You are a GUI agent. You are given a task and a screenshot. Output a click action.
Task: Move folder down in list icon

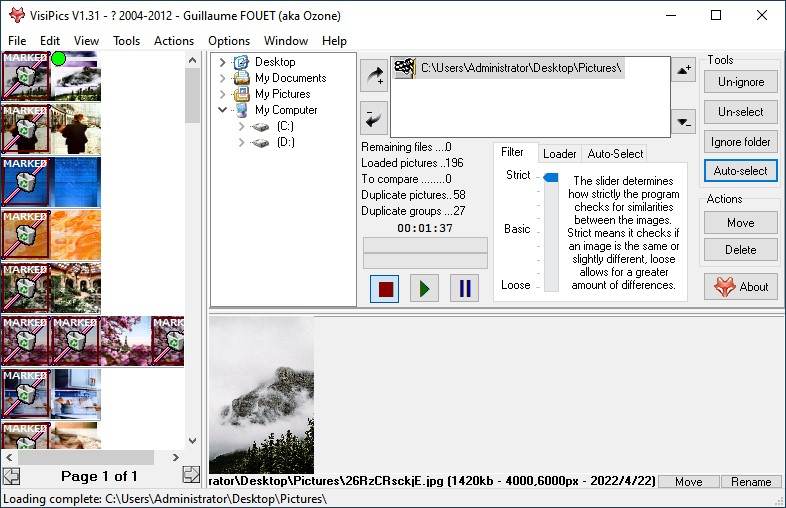(684, 122)
